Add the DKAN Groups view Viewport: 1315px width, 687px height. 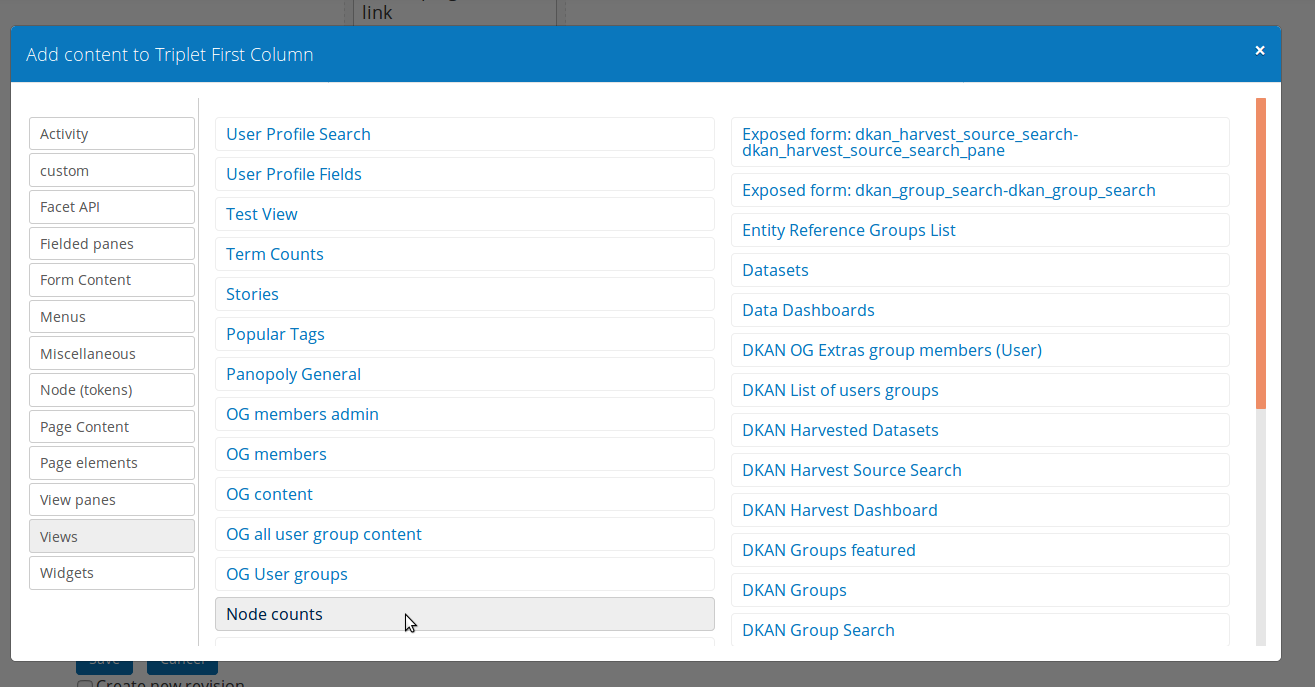pos(980,590)
